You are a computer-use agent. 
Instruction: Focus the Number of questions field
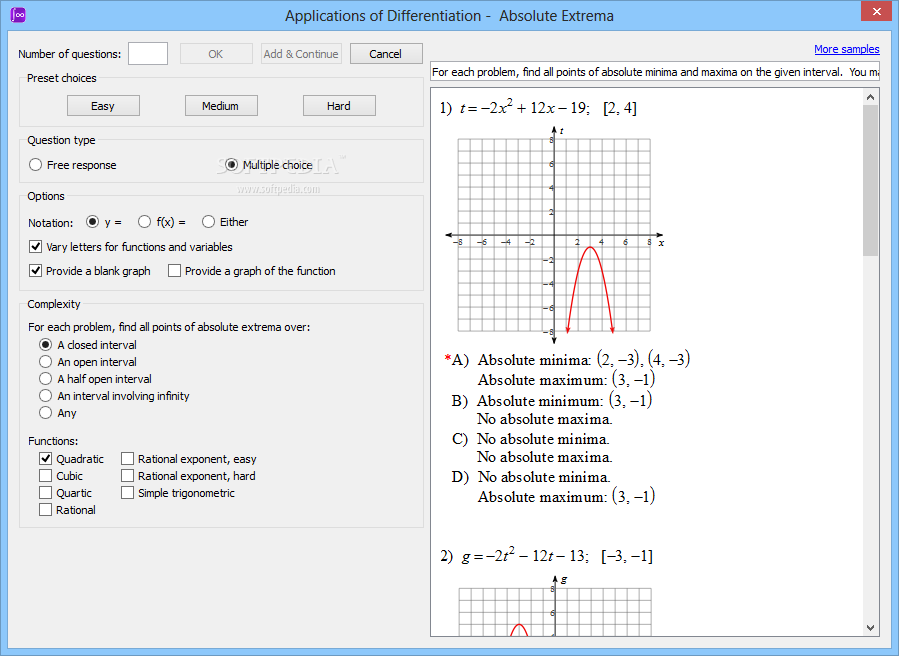(x=148, y=53)
